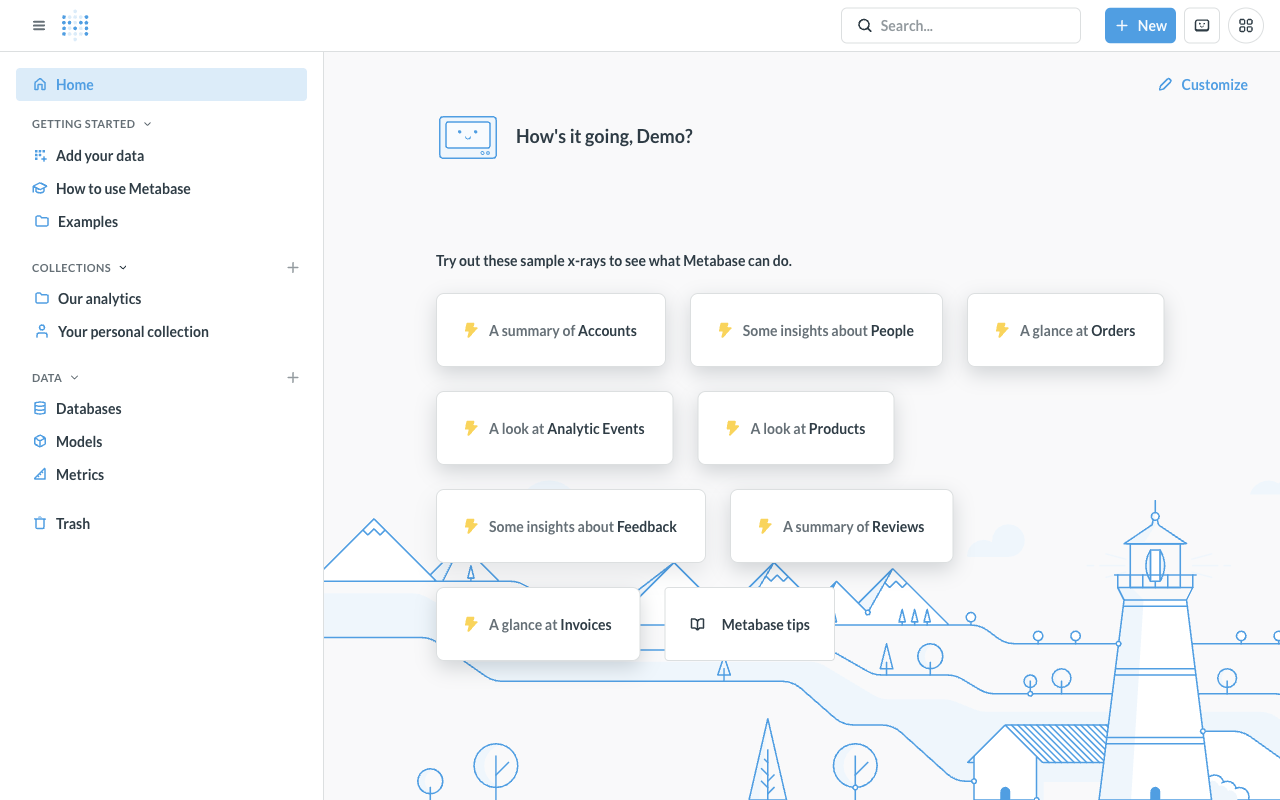Click the Home house icon
Viewport: 1280px width, 800px height.
(40, 85)
